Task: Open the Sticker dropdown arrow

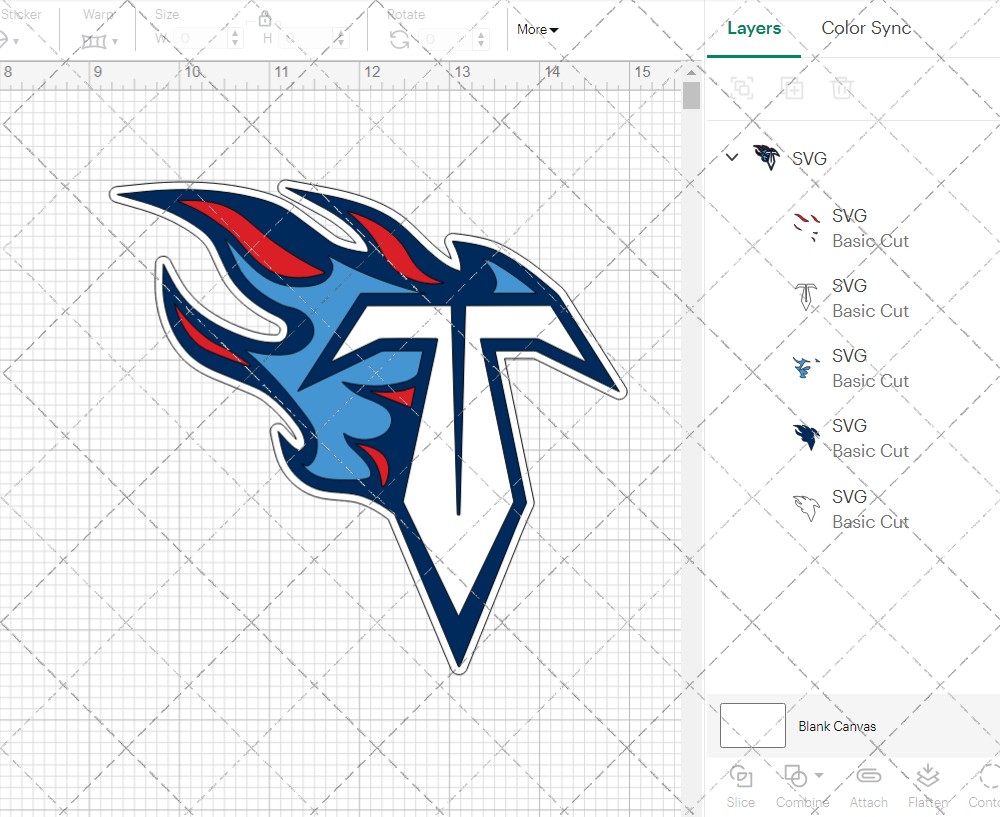Action: pos(16,42)
